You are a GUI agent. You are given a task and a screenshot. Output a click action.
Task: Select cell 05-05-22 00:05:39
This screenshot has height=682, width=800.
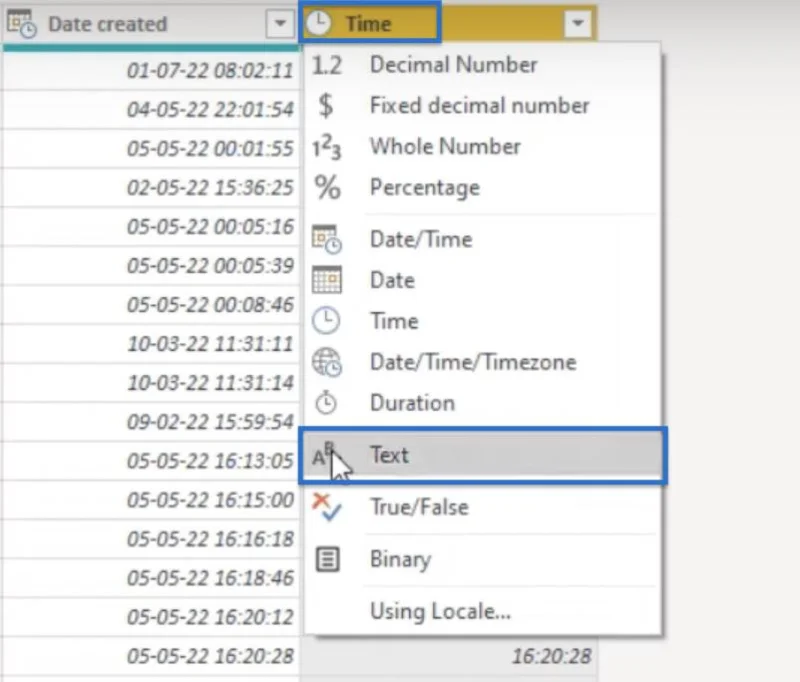151,265
